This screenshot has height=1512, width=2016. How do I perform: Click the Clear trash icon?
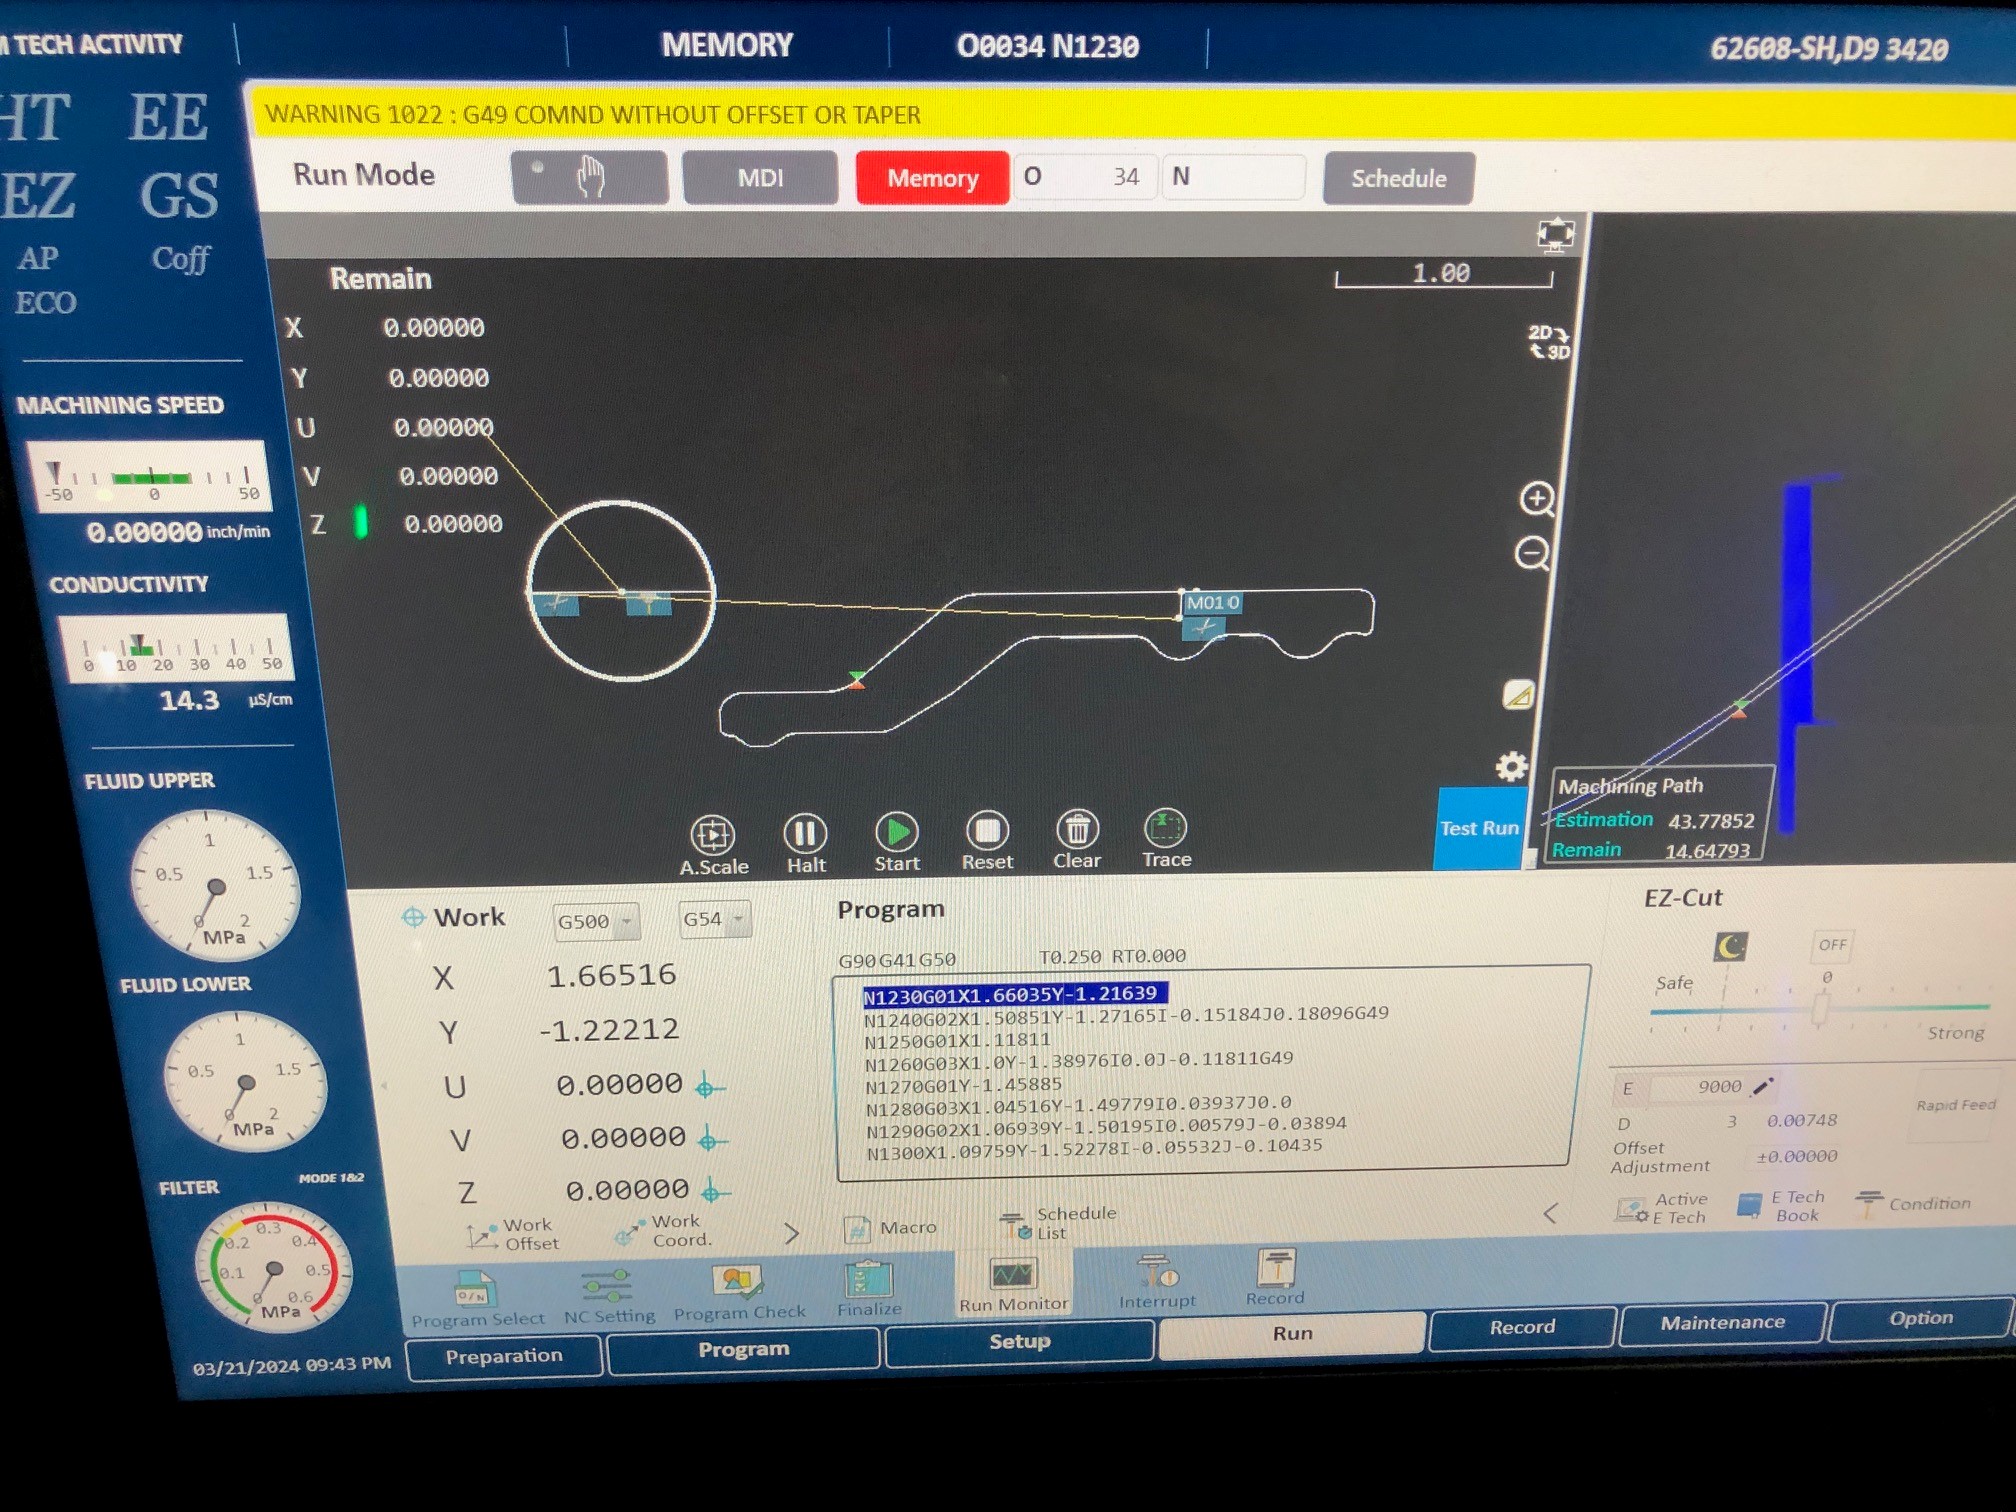(1077, 830)
